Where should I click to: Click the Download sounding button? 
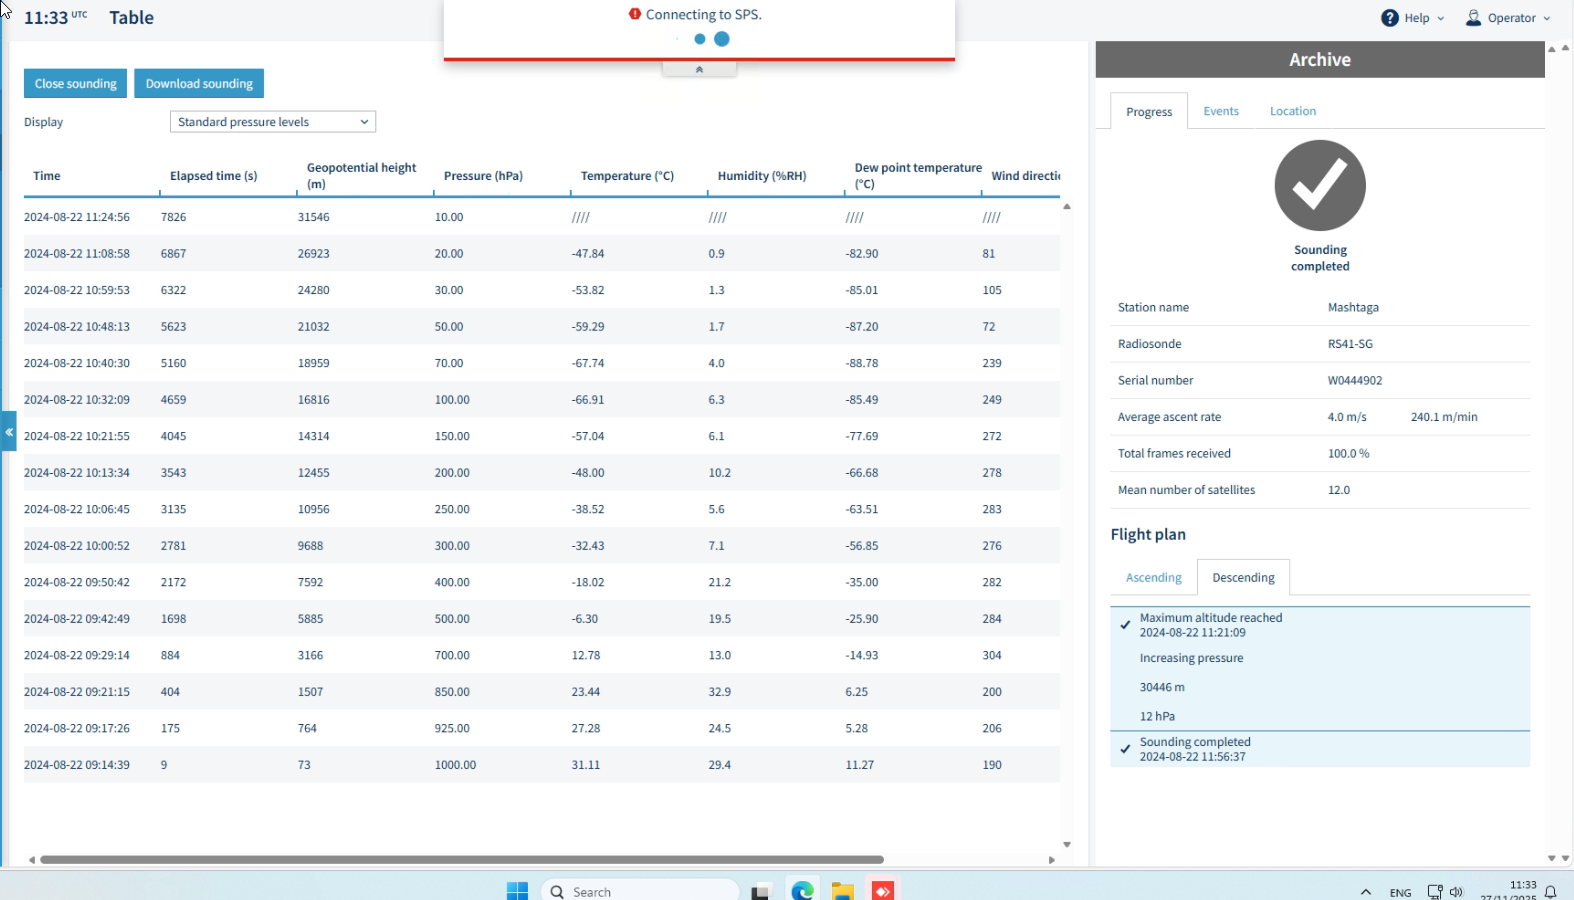[x=199, y=83]
